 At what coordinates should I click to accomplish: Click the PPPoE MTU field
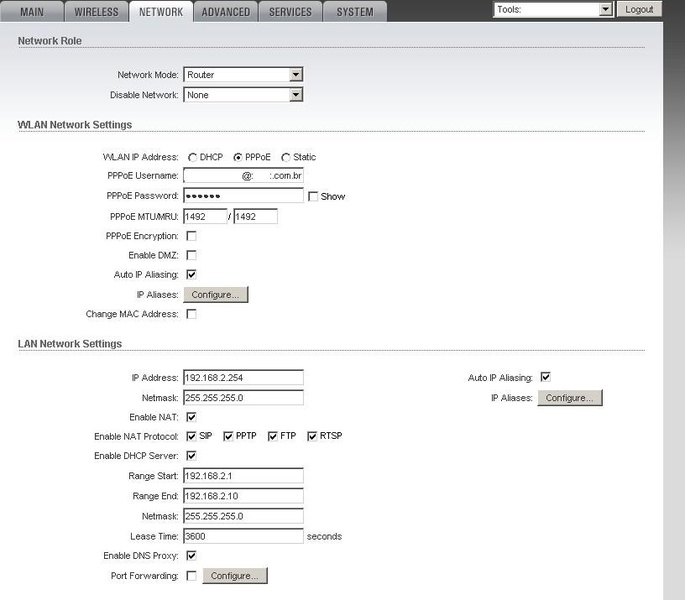(x=205, y=217)
